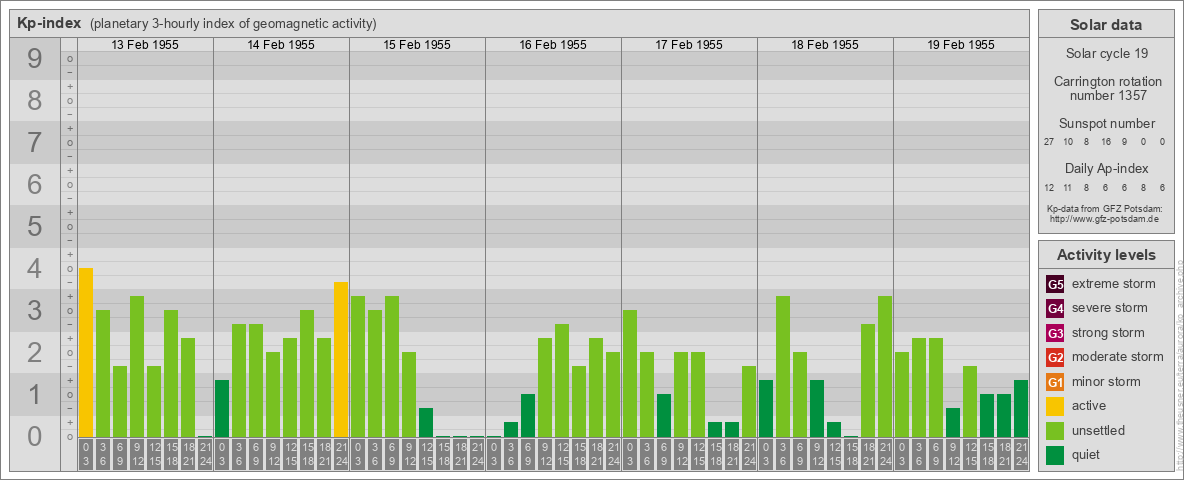Click the Ap-index value 11
This screenshot has width=1184, height=480.
point(1068,187)
